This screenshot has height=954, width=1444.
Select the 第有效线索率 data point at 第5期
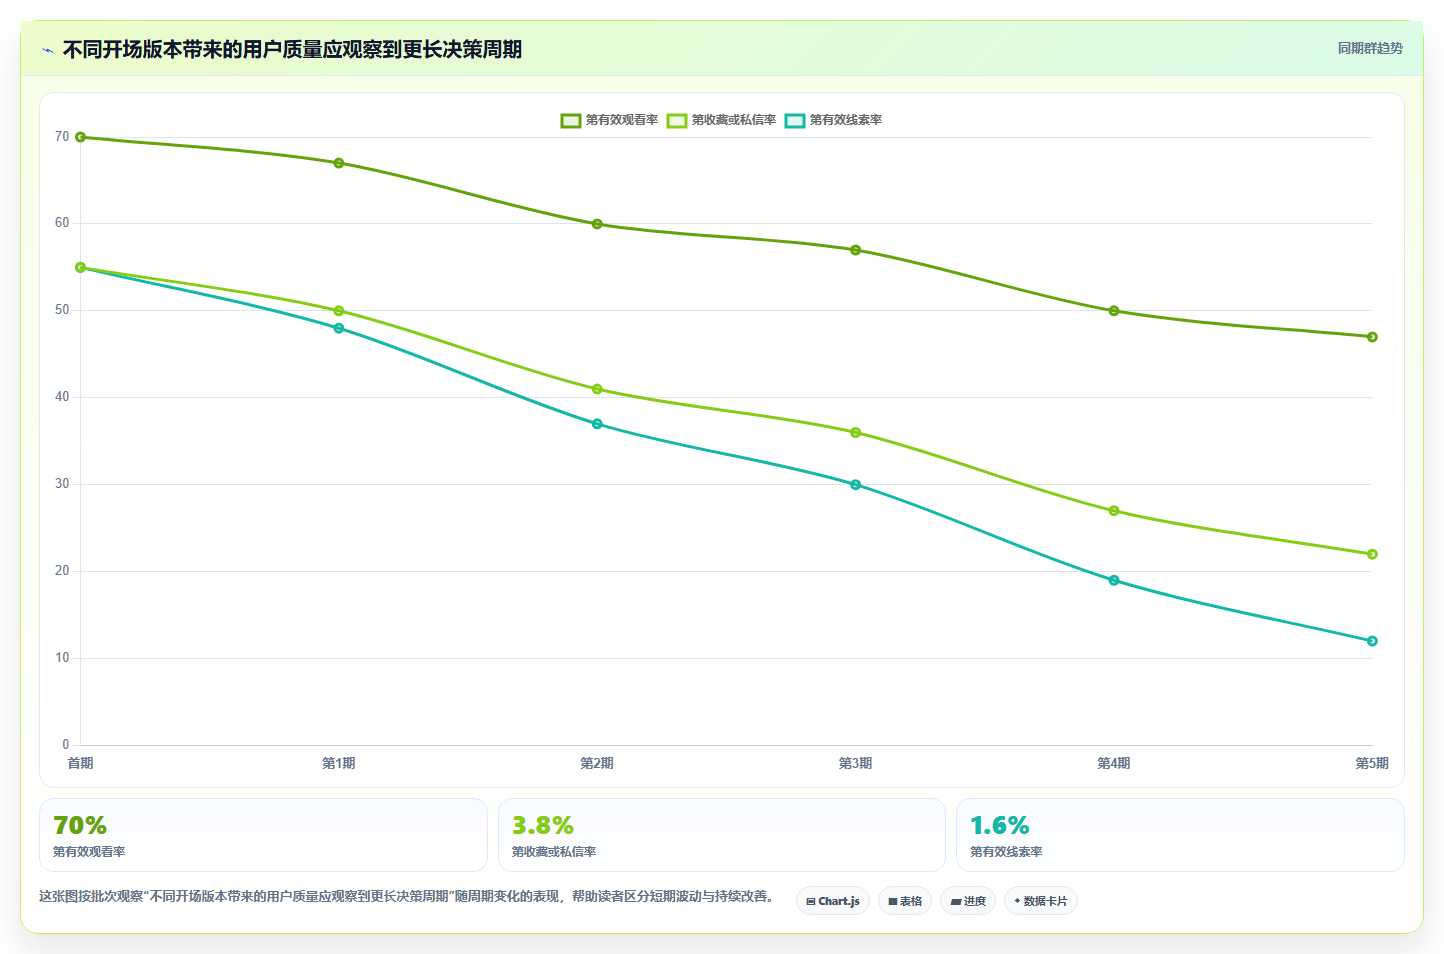pyautogui.click(x=1372, y=641)
